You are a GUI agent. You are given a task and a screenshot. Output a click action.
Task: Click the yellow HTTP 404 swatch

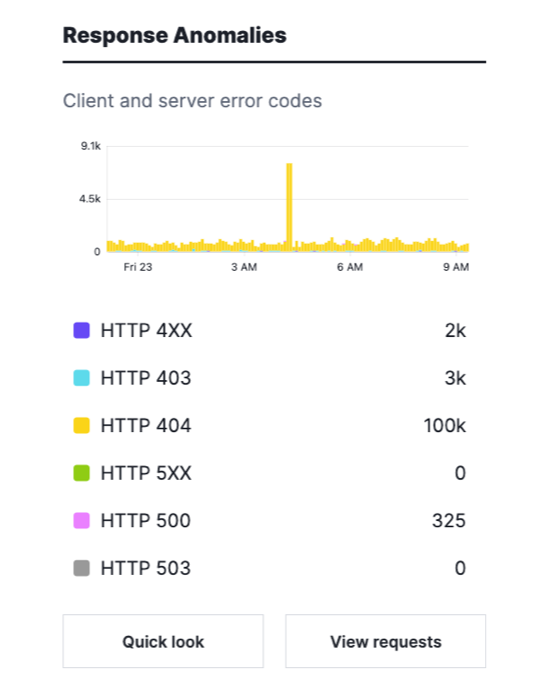tap(82, 425)
